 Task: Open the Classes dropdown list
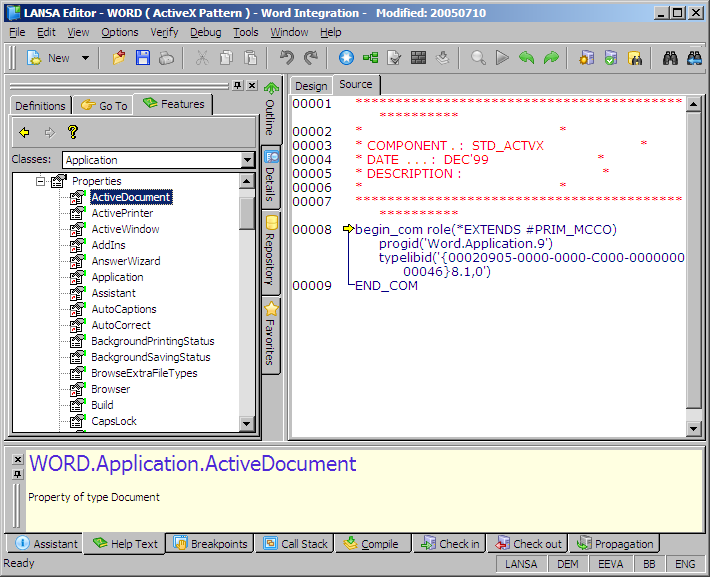[x=248, y=160]
